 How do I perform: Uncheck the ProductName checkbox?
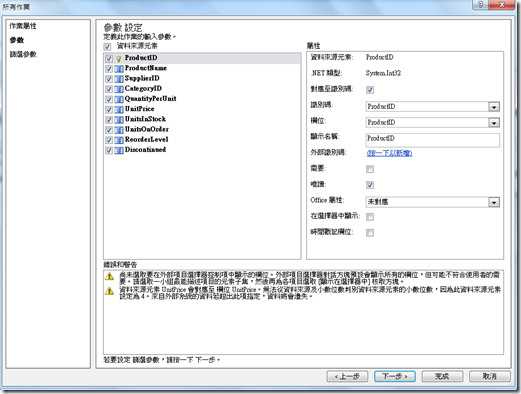109,69
